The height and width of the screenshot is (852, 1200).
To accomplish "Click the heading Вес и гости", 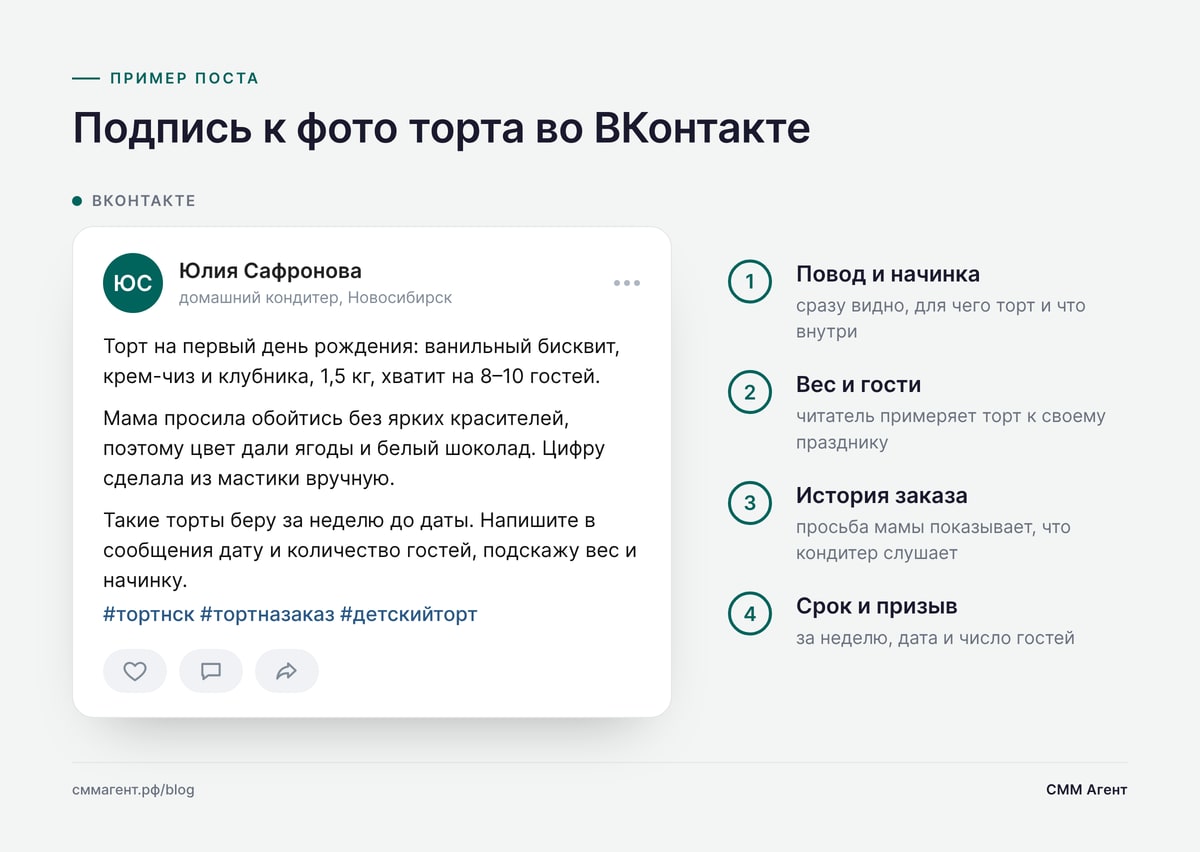I will point(859,385).
